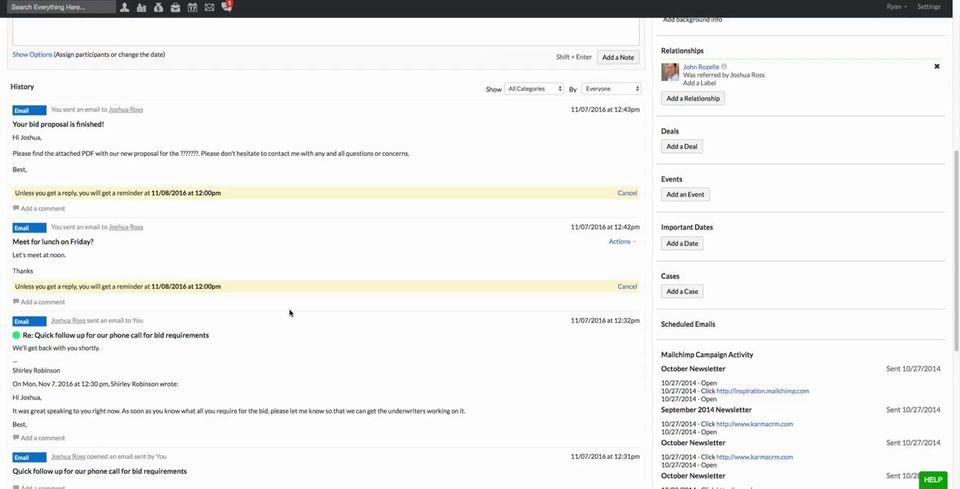Viewport: 960px width, 489px height.
Task: Open the Everyone filter dropdown
Action: [x=612, y=89]
